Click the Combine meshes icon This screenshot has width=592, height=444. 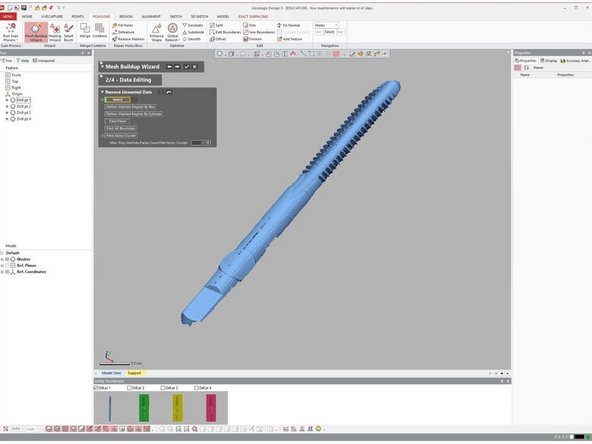[x=100, y=30]
